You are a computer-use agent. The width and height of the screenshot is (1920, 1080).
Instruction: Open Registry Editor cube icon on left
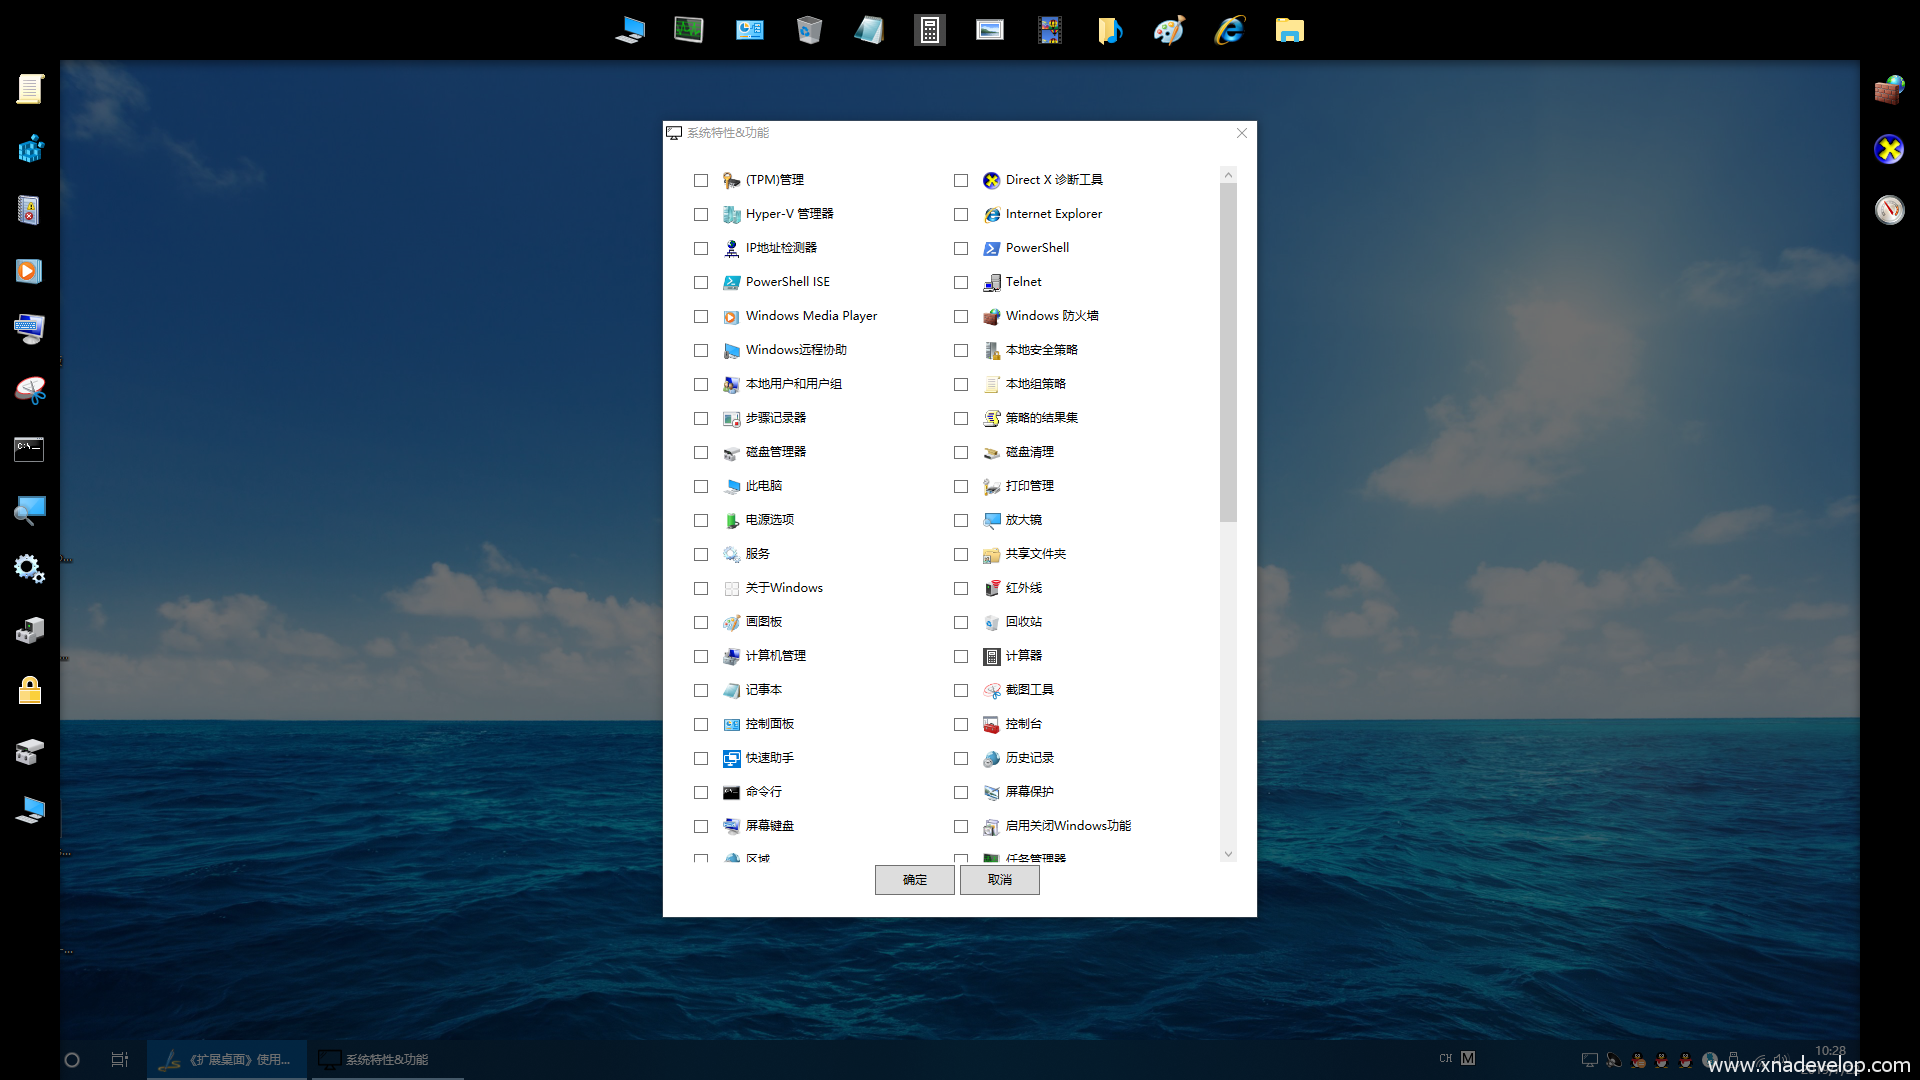tap(30, 150)
